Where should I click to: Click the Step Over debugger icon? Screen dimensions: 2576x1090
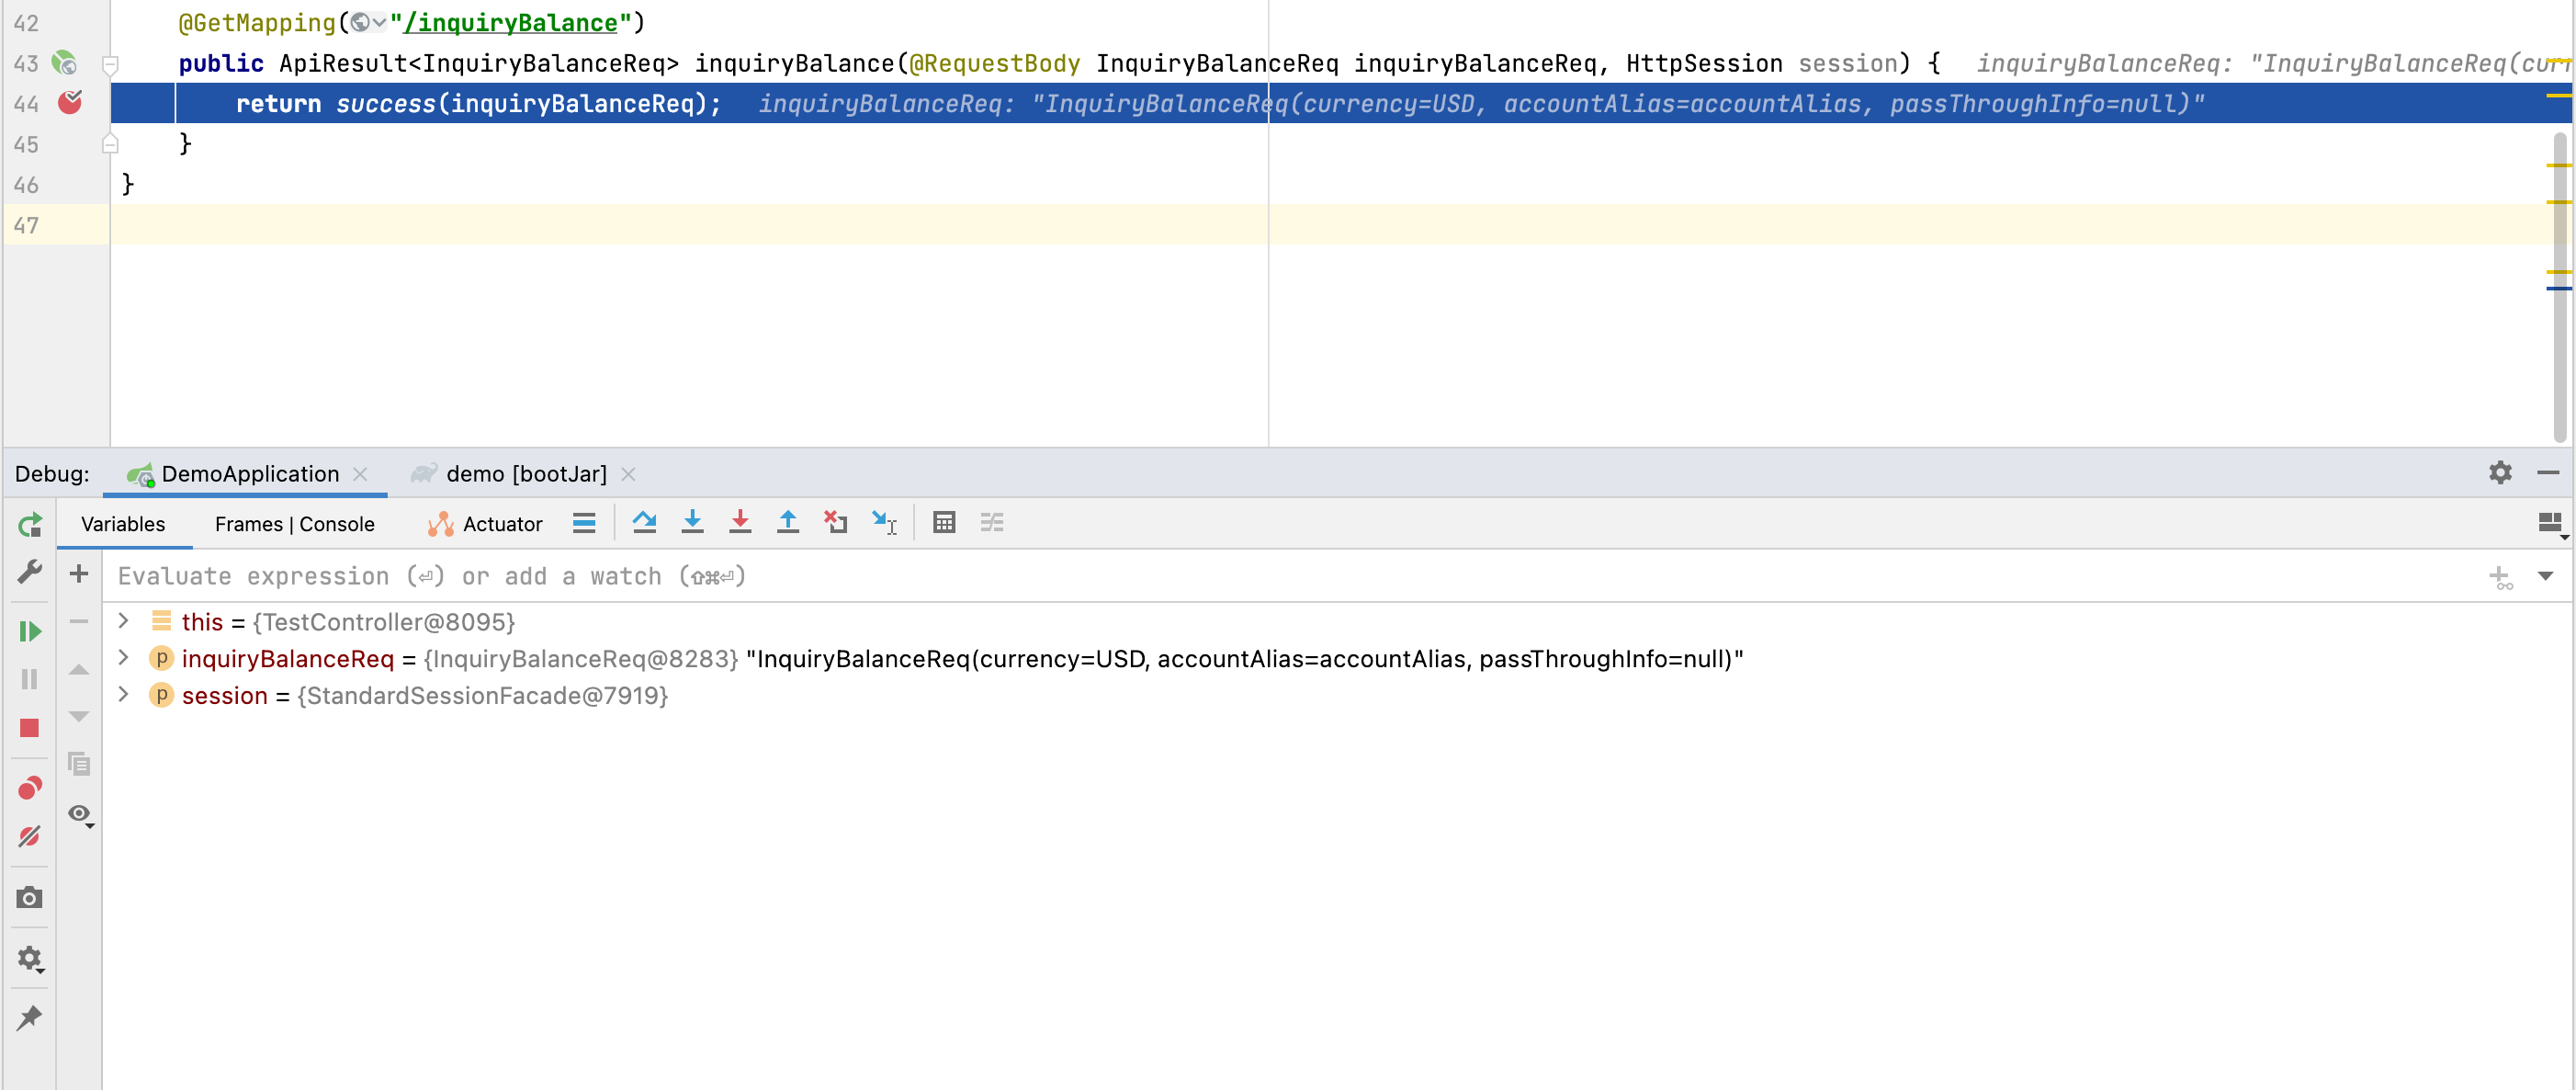pyautogui.click(x=644, y=522)
